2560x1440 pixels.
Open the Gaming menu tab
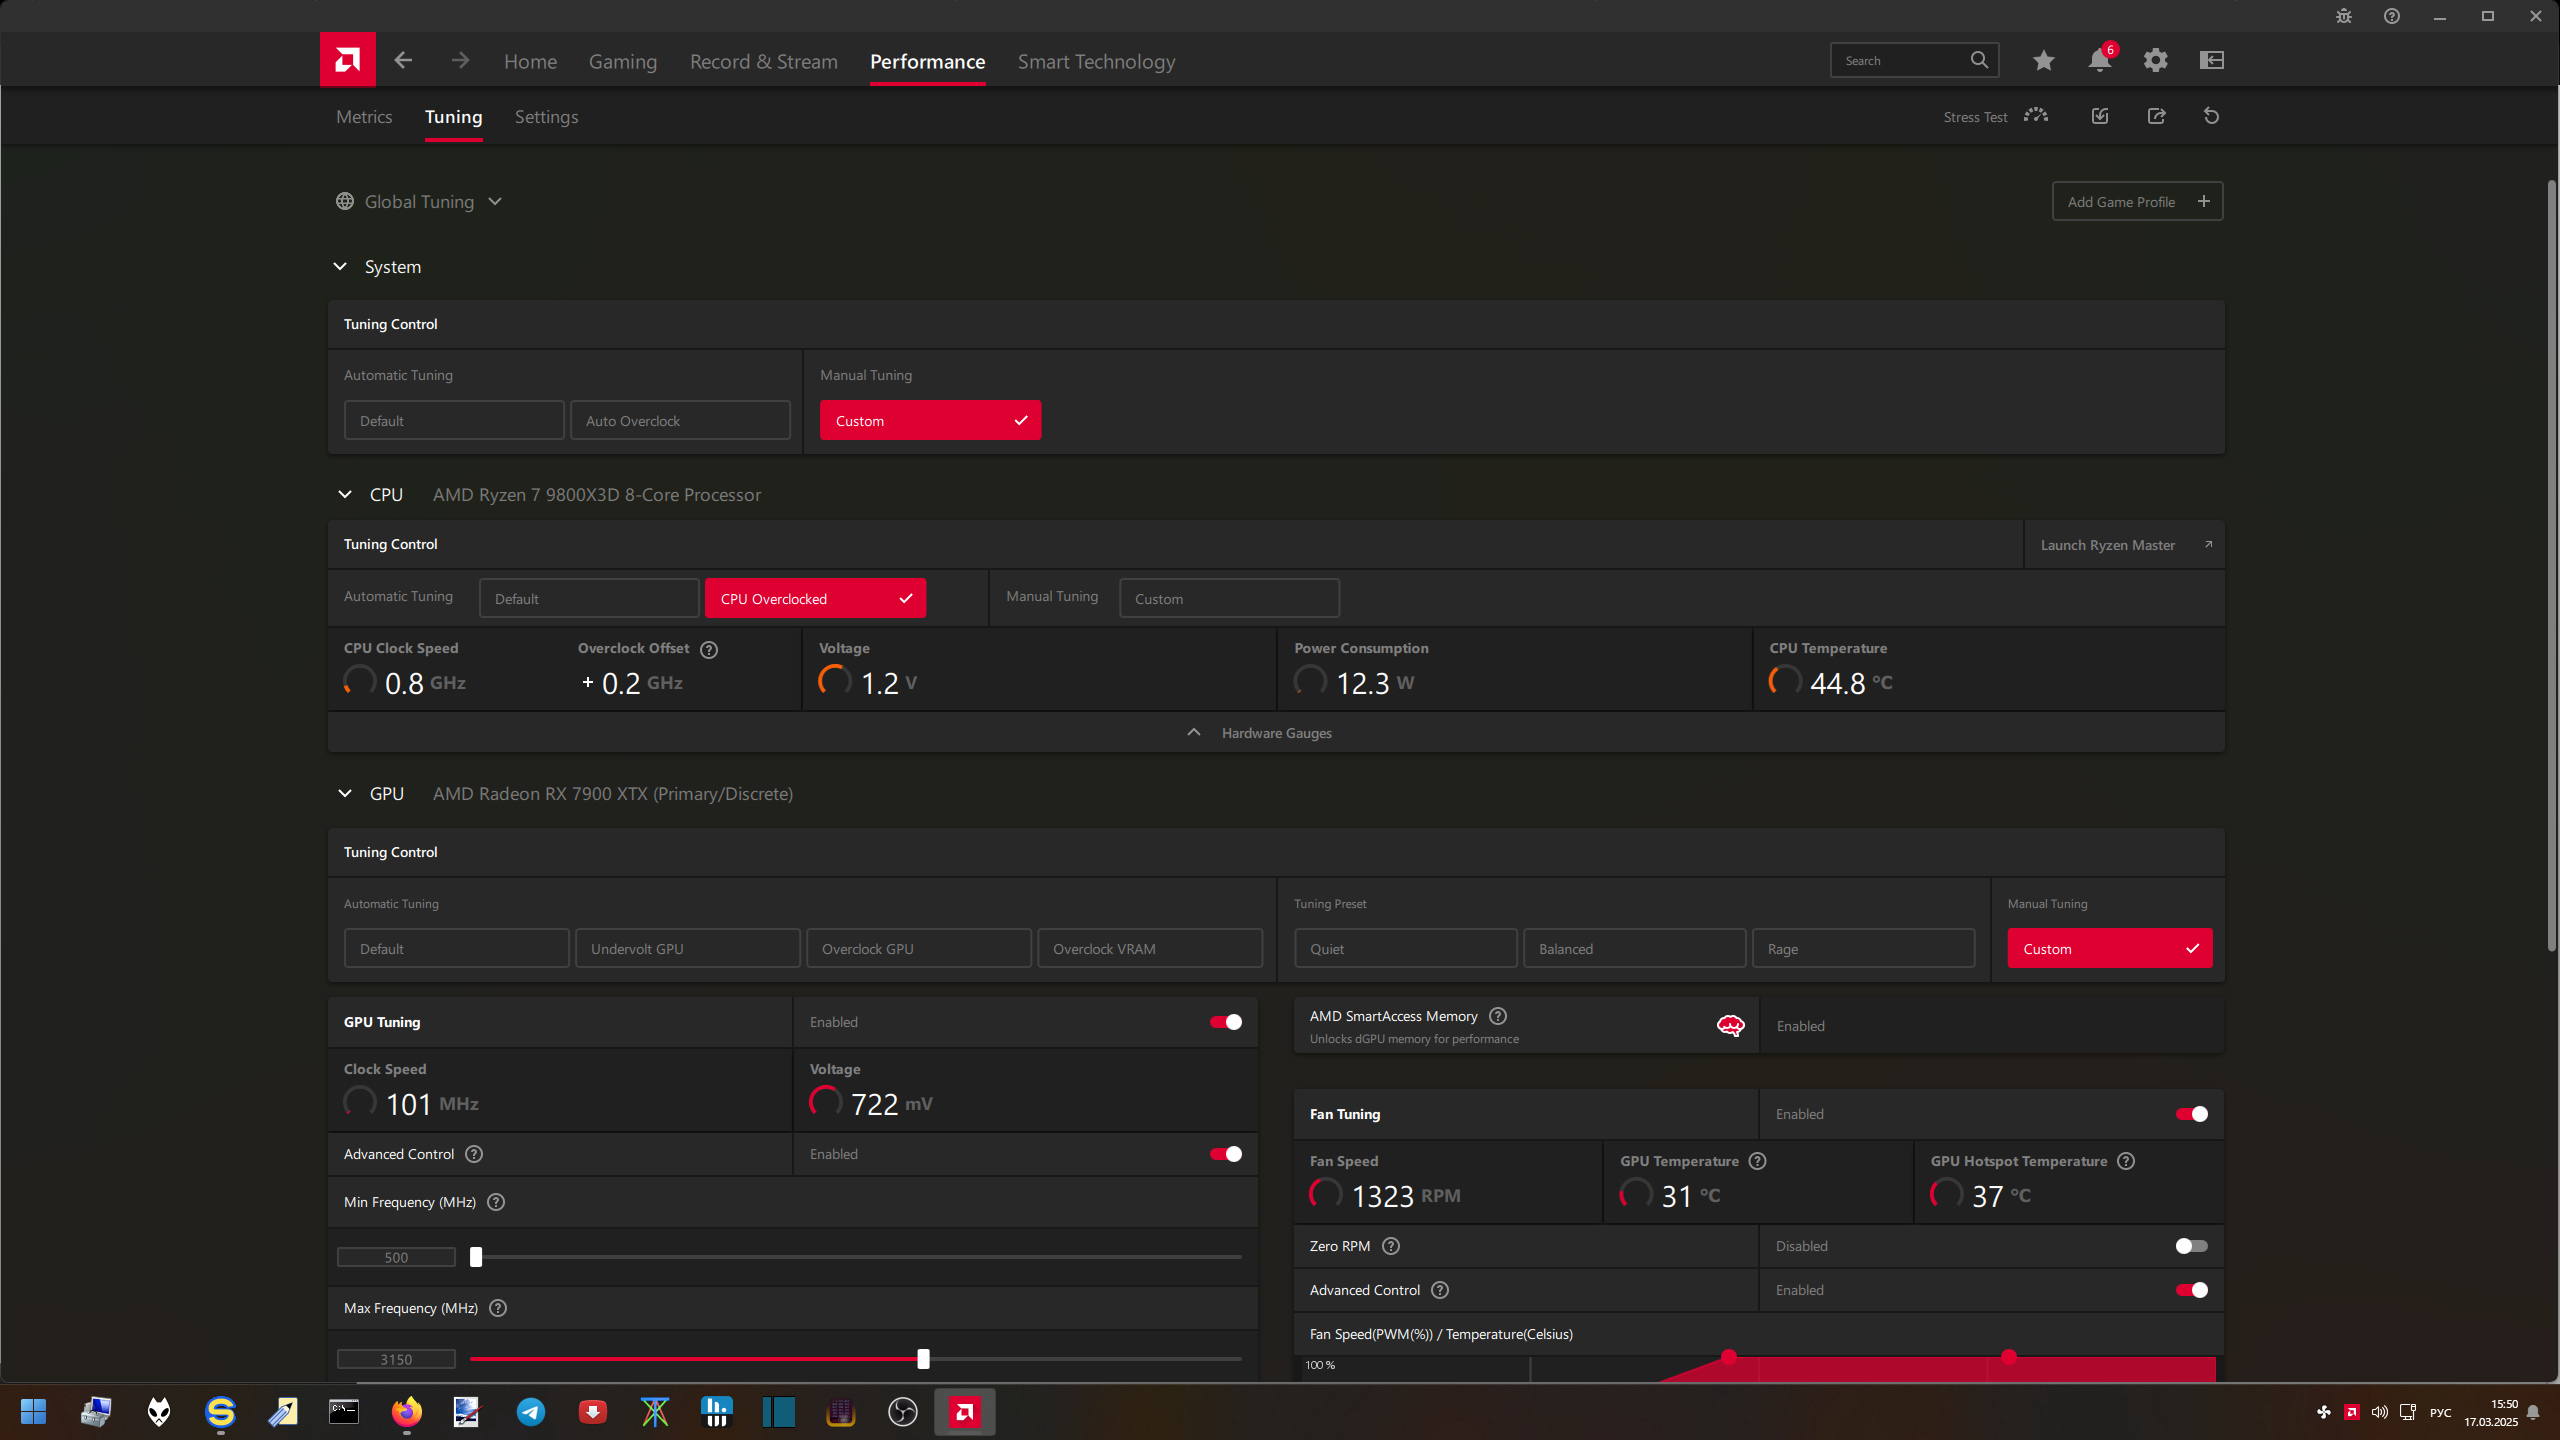(x=622, y=62)
